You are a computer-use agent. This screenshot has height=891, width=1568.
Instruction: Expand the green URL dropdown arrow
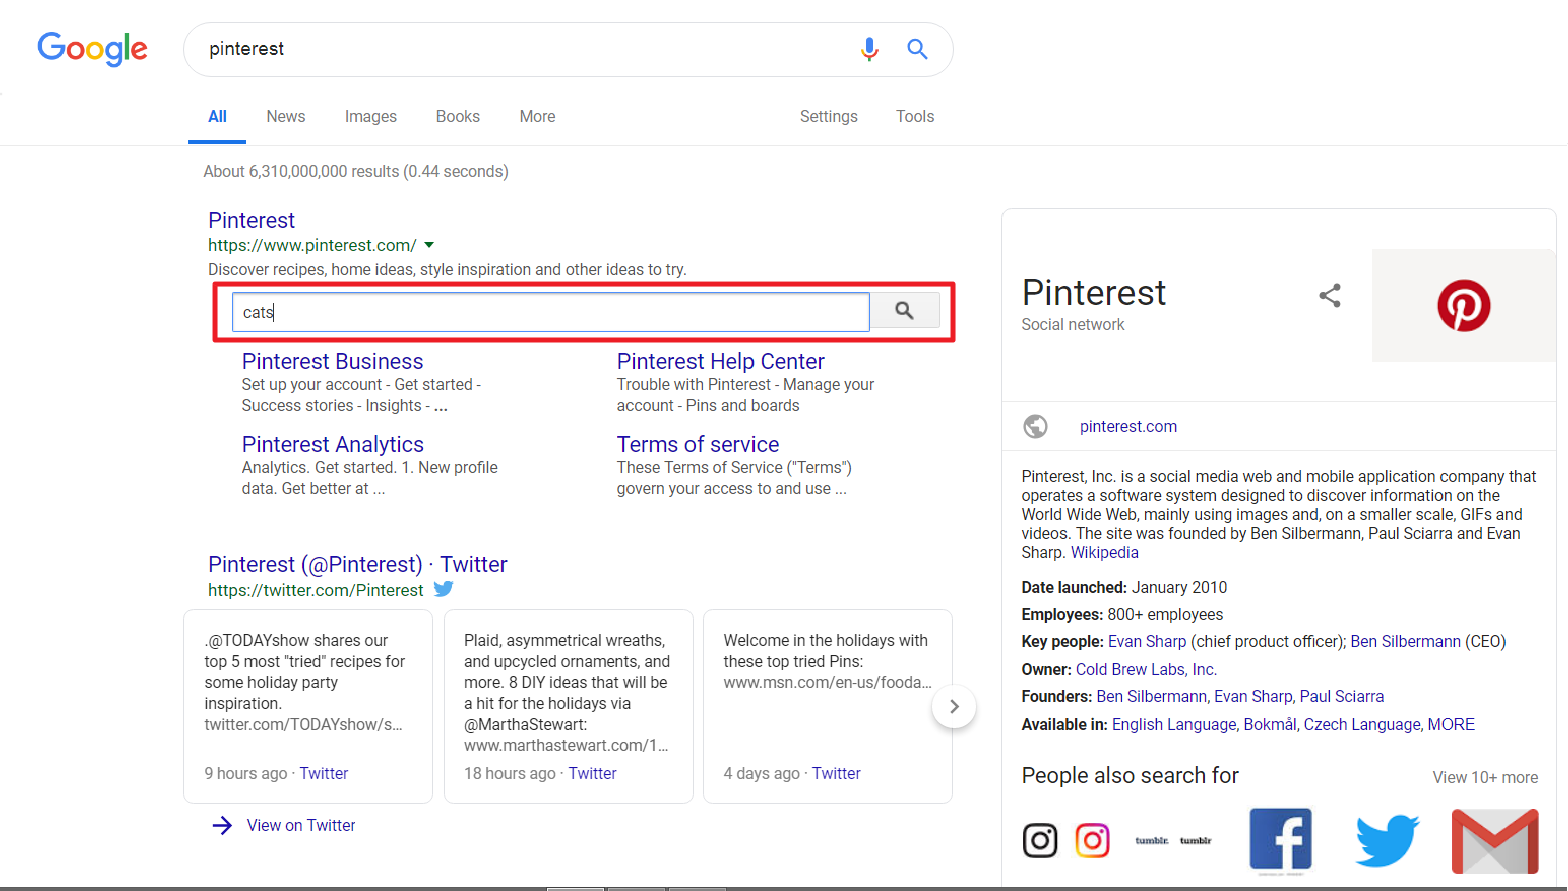(429, 245)
